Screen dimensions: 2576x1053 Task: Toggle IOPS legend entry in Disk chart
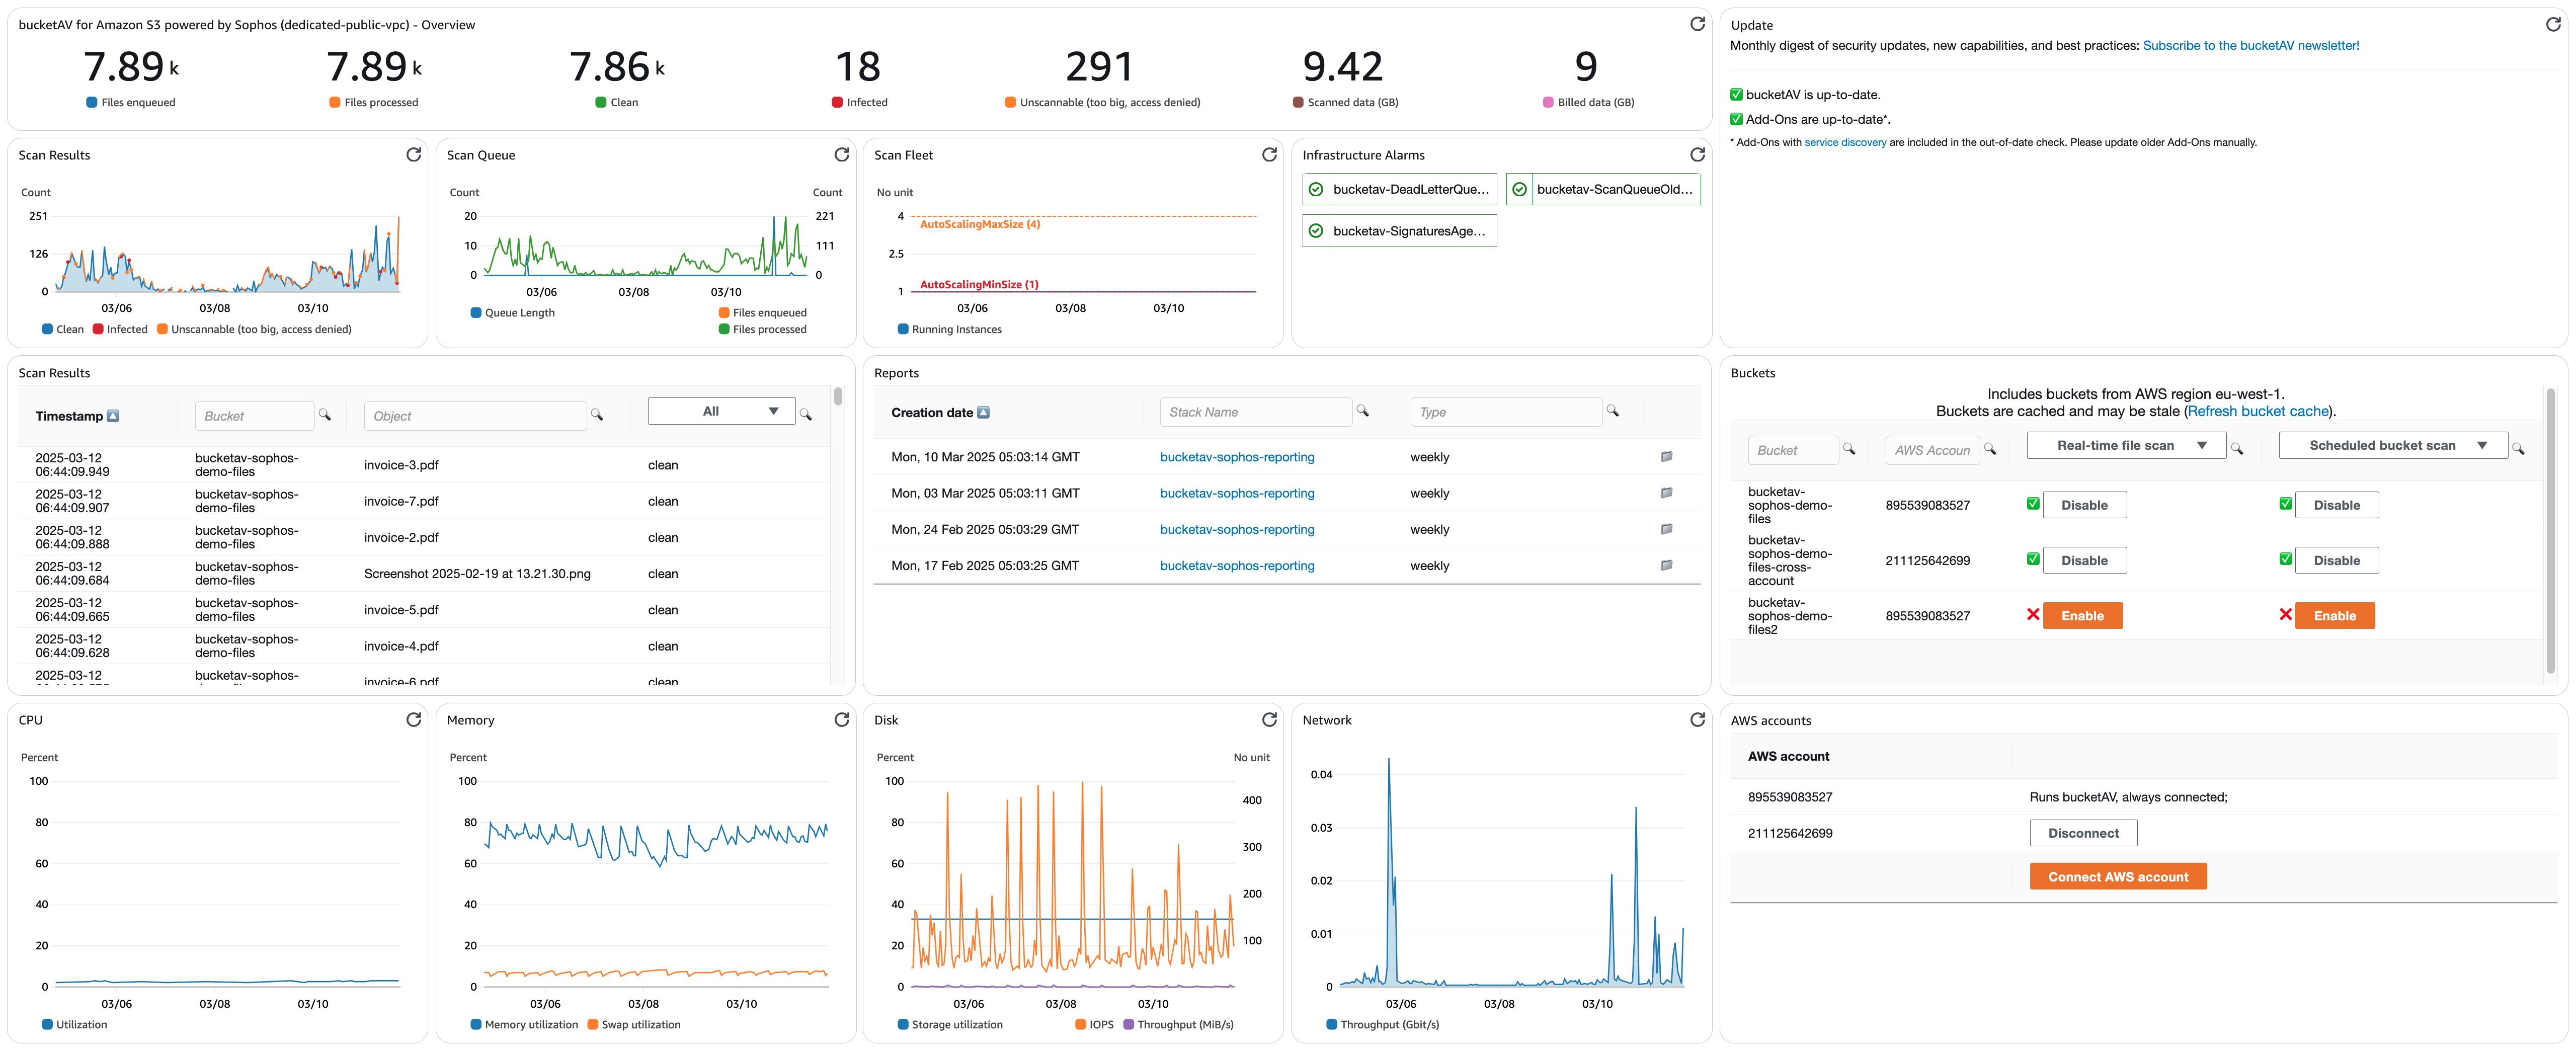(1094, 1024)
